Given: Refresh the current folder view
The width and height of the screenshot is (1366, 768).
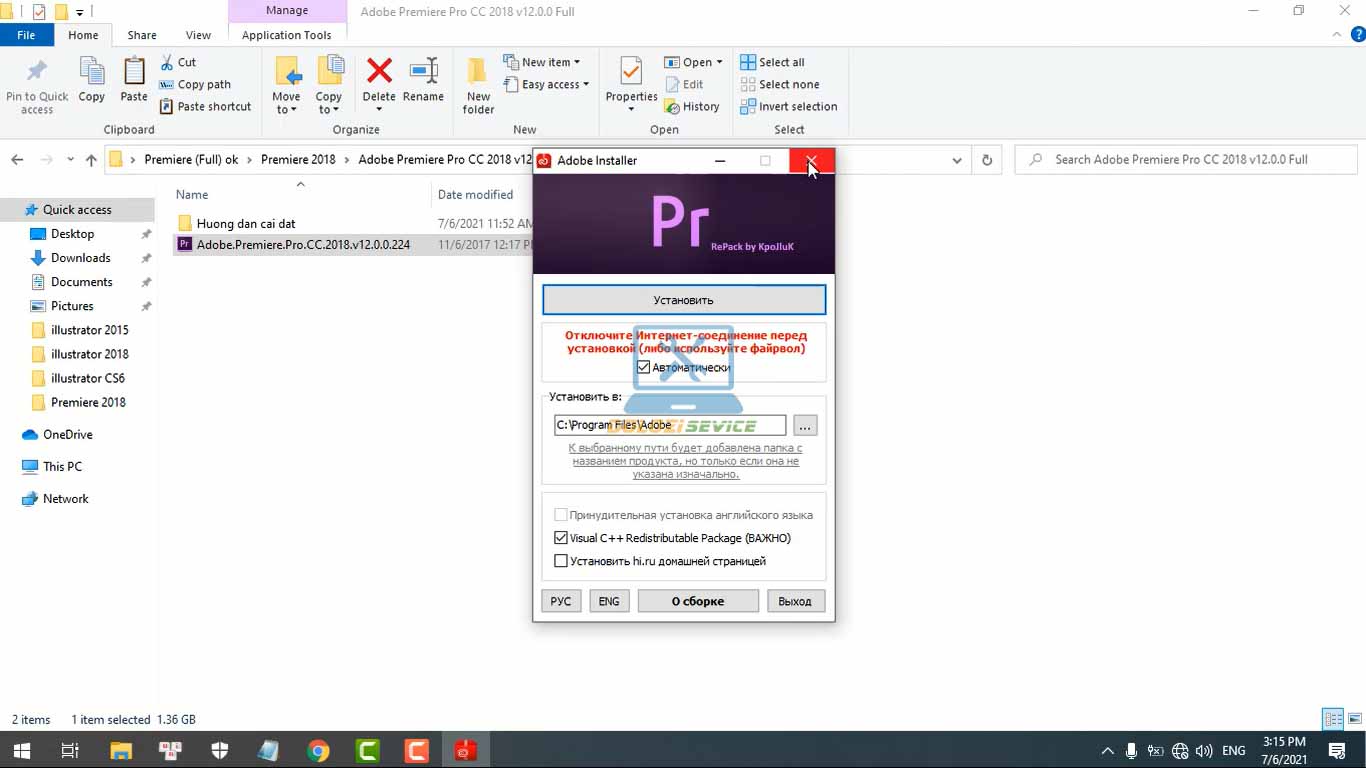Looking at the screenshot, I should click(987, 160).
